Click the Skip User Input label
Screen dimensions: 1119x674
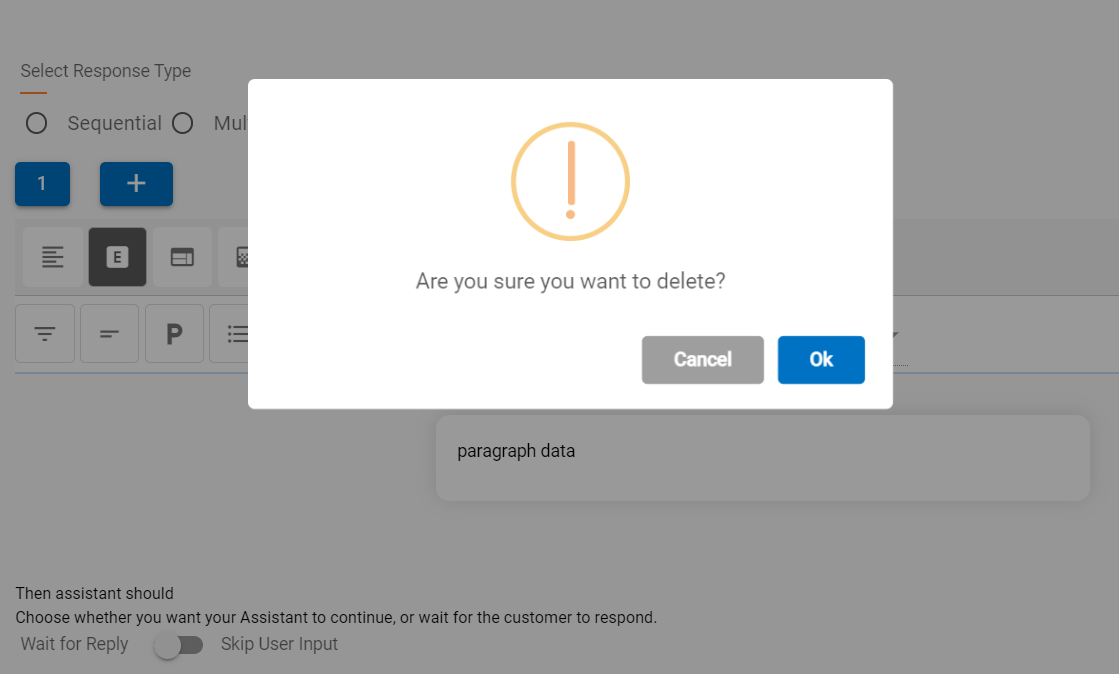coord(279,644)
